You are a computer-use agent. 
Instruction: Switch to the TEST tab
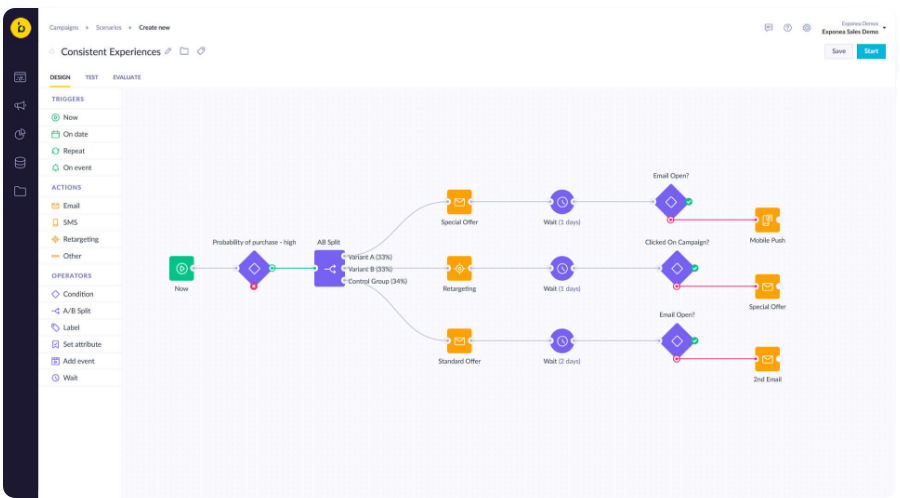tap(92, 77)
